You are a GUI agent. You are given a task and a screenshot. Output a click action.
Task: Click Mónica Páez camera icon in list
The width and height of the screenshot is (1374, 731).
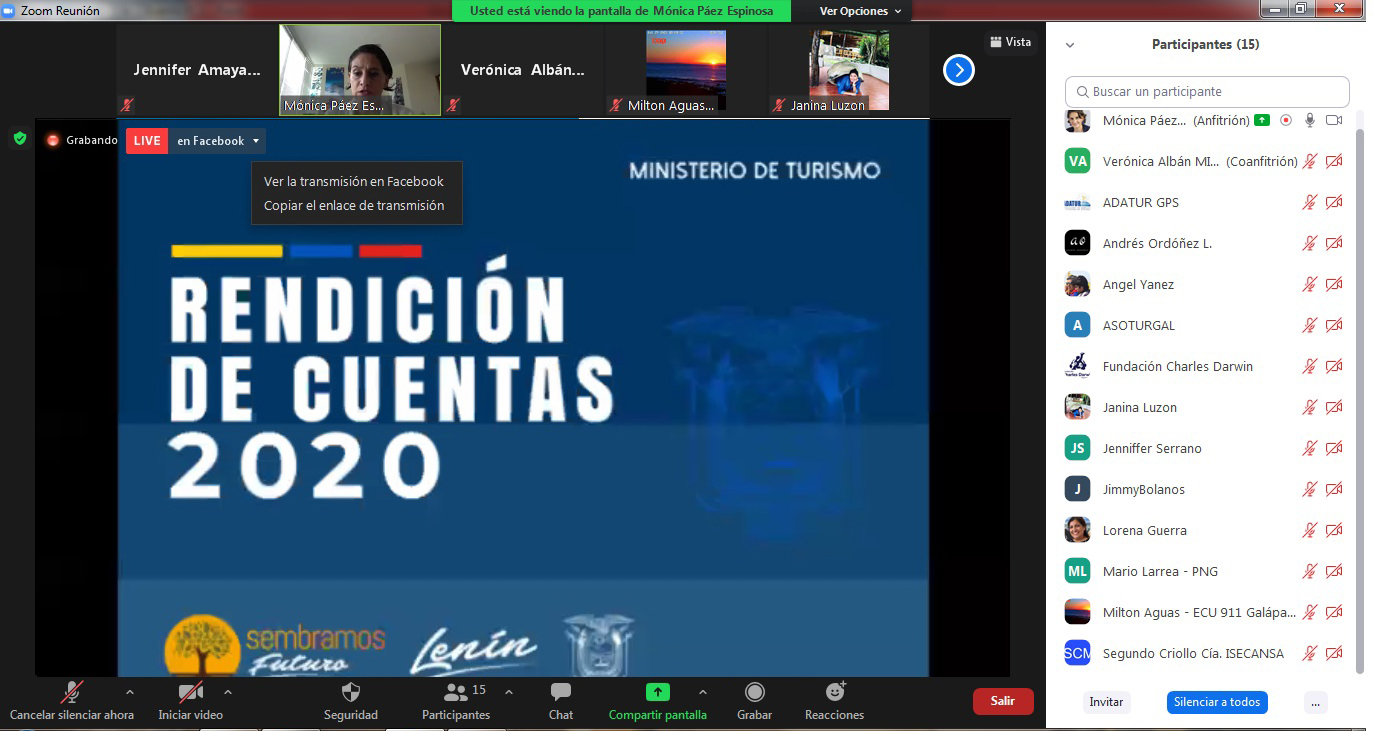pos(1334,120)
